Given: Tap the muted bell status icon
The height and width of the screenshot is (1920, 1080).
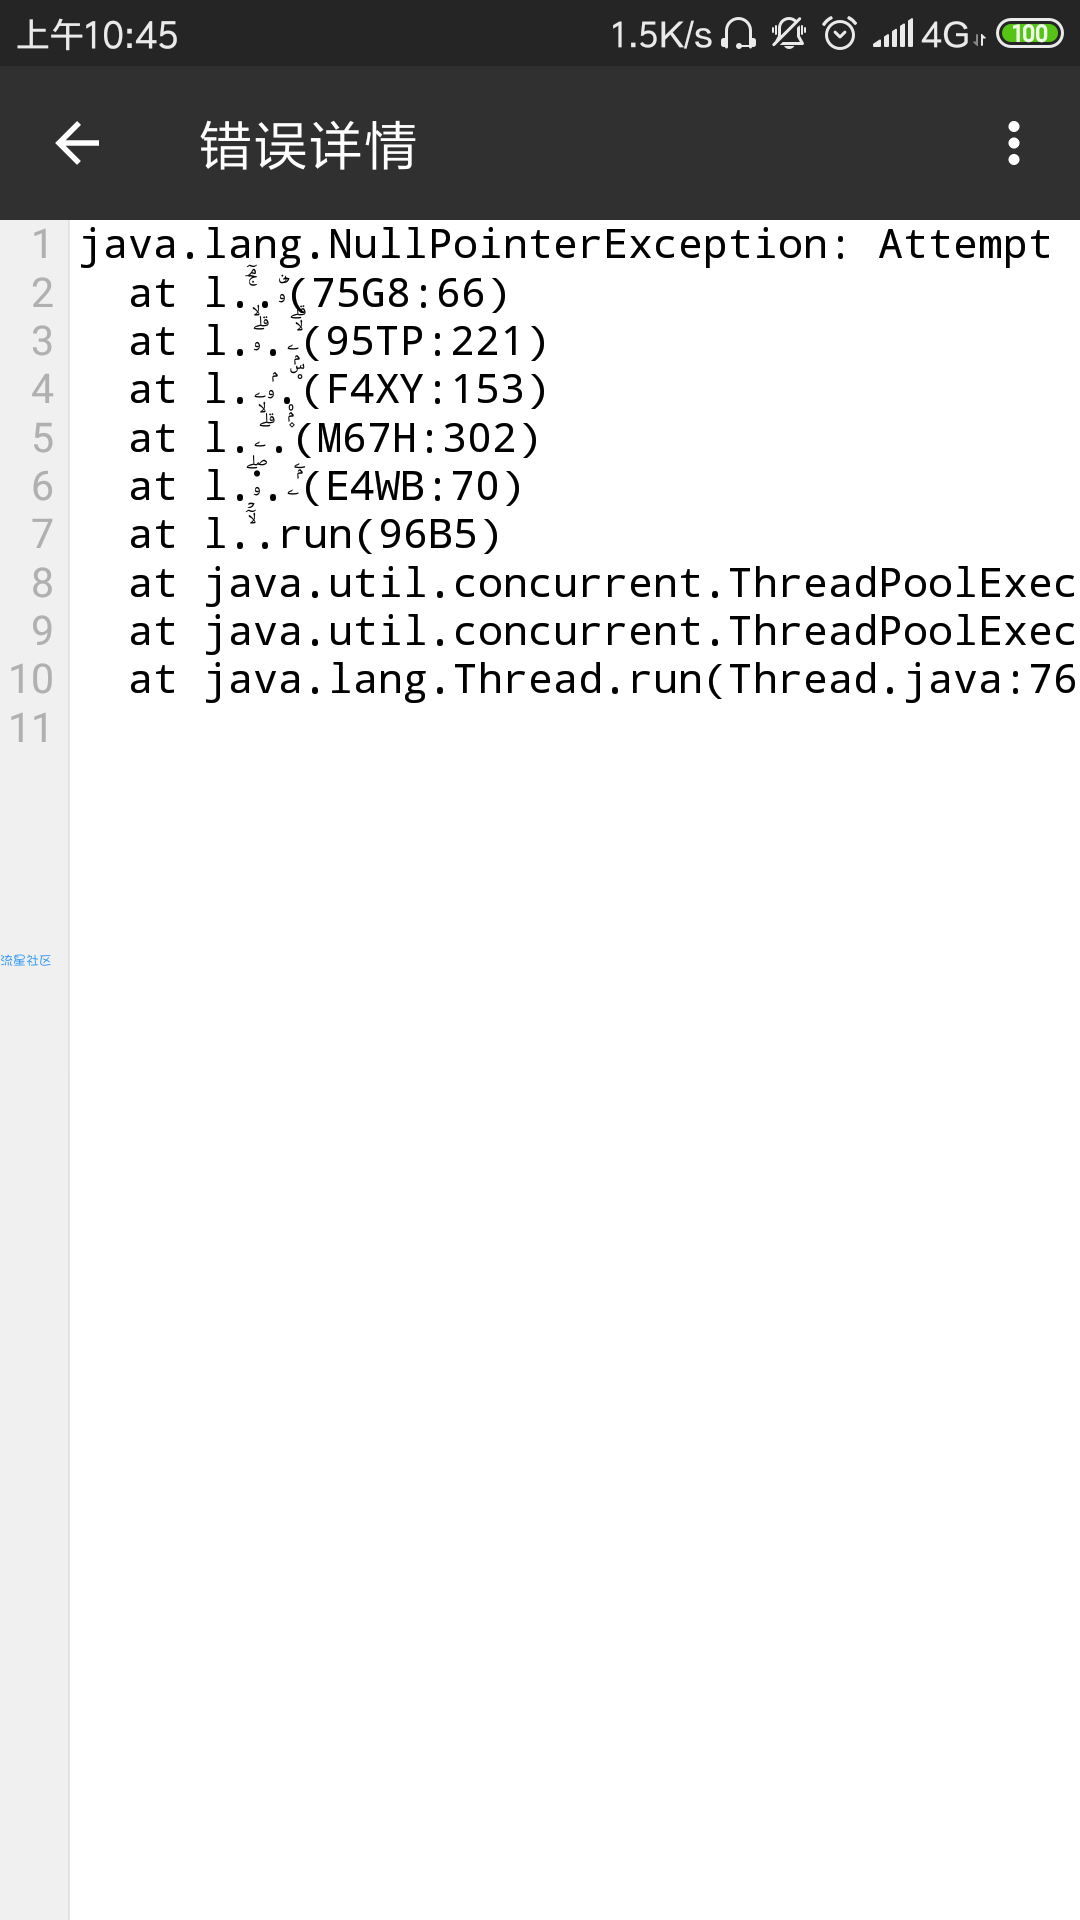Looking at the screenshot, I should [x=788, y=34].
